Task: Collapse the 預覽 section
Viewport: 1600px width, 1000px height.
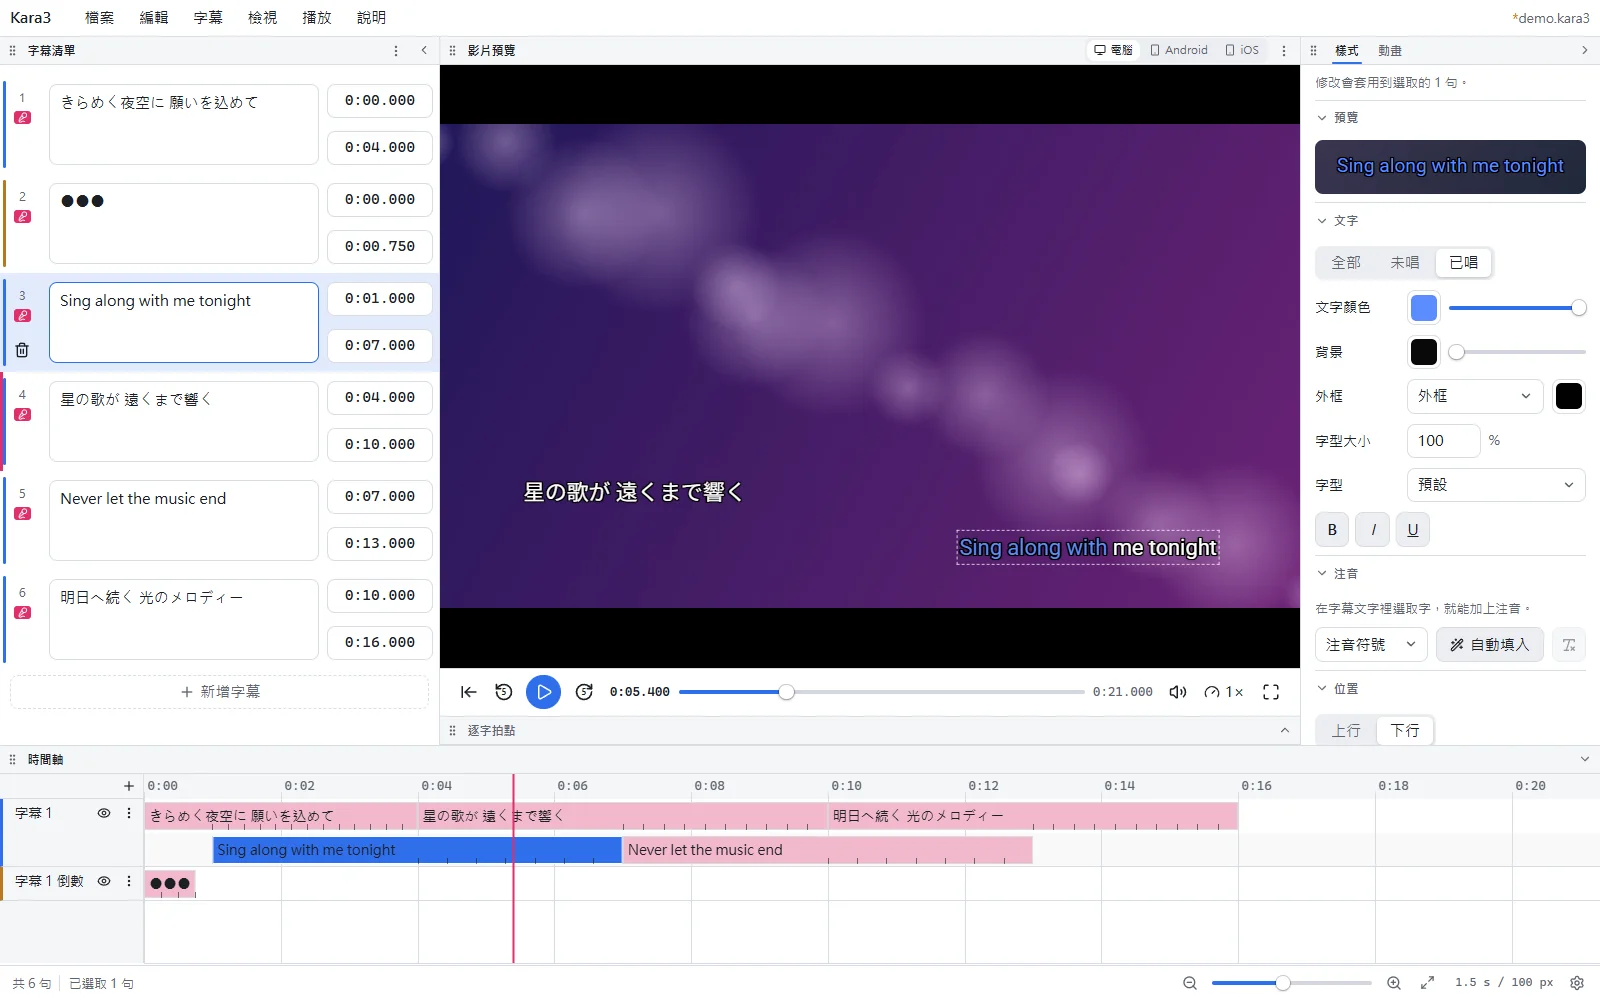Action: [x=1337, y=118]
